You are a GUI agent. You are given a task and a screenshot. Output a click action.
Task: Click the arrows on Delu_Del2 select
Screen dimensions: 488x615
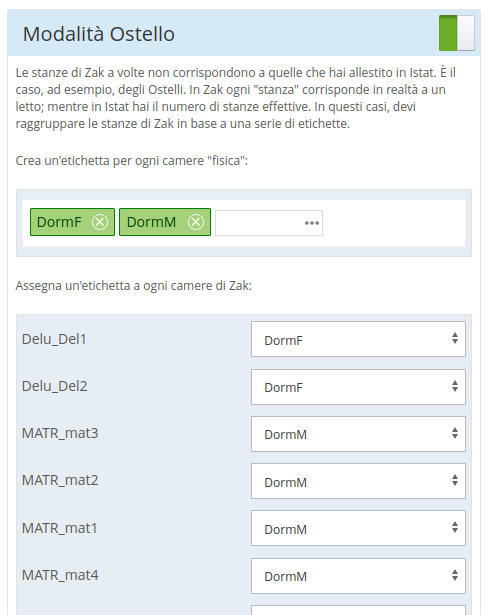pyautogui.click(x=455, y=386)
